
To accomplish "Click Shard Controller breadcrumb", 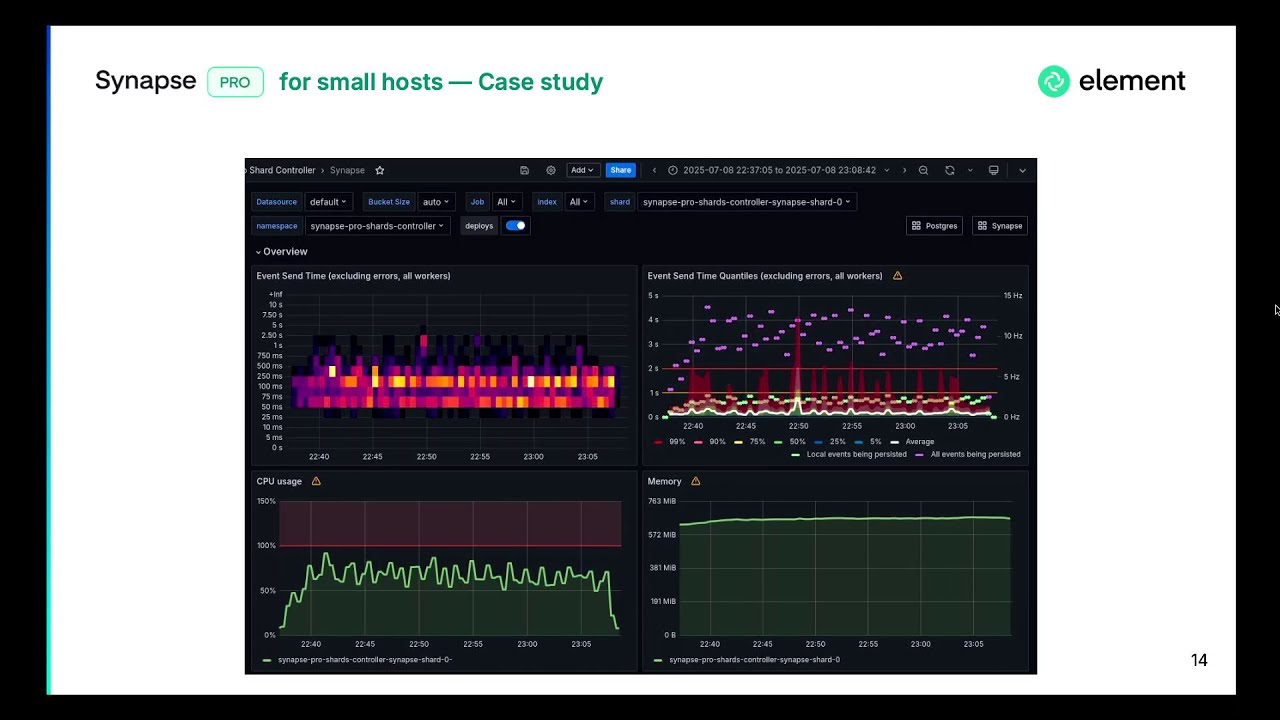I will click(x=282, y=170).
